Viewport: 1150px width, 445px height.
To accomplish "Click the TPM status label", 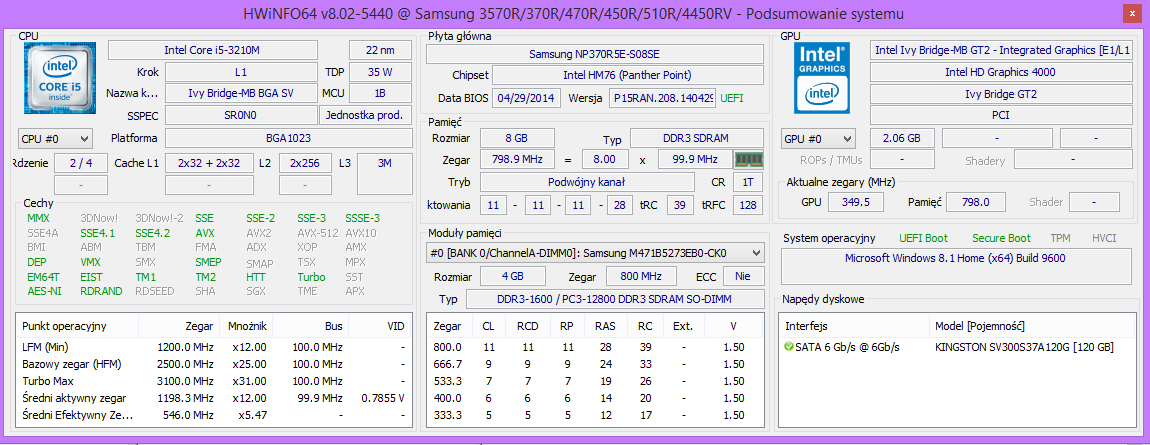I will pyautogui.click(x=1060, y=238).
